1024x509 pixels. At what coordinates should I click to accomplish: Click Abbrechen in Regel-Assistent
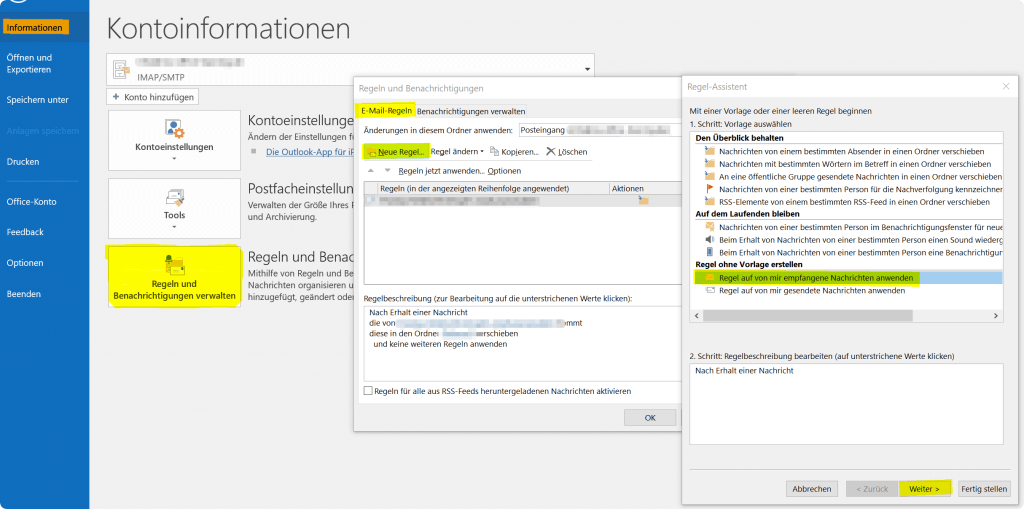click(812, 489)
